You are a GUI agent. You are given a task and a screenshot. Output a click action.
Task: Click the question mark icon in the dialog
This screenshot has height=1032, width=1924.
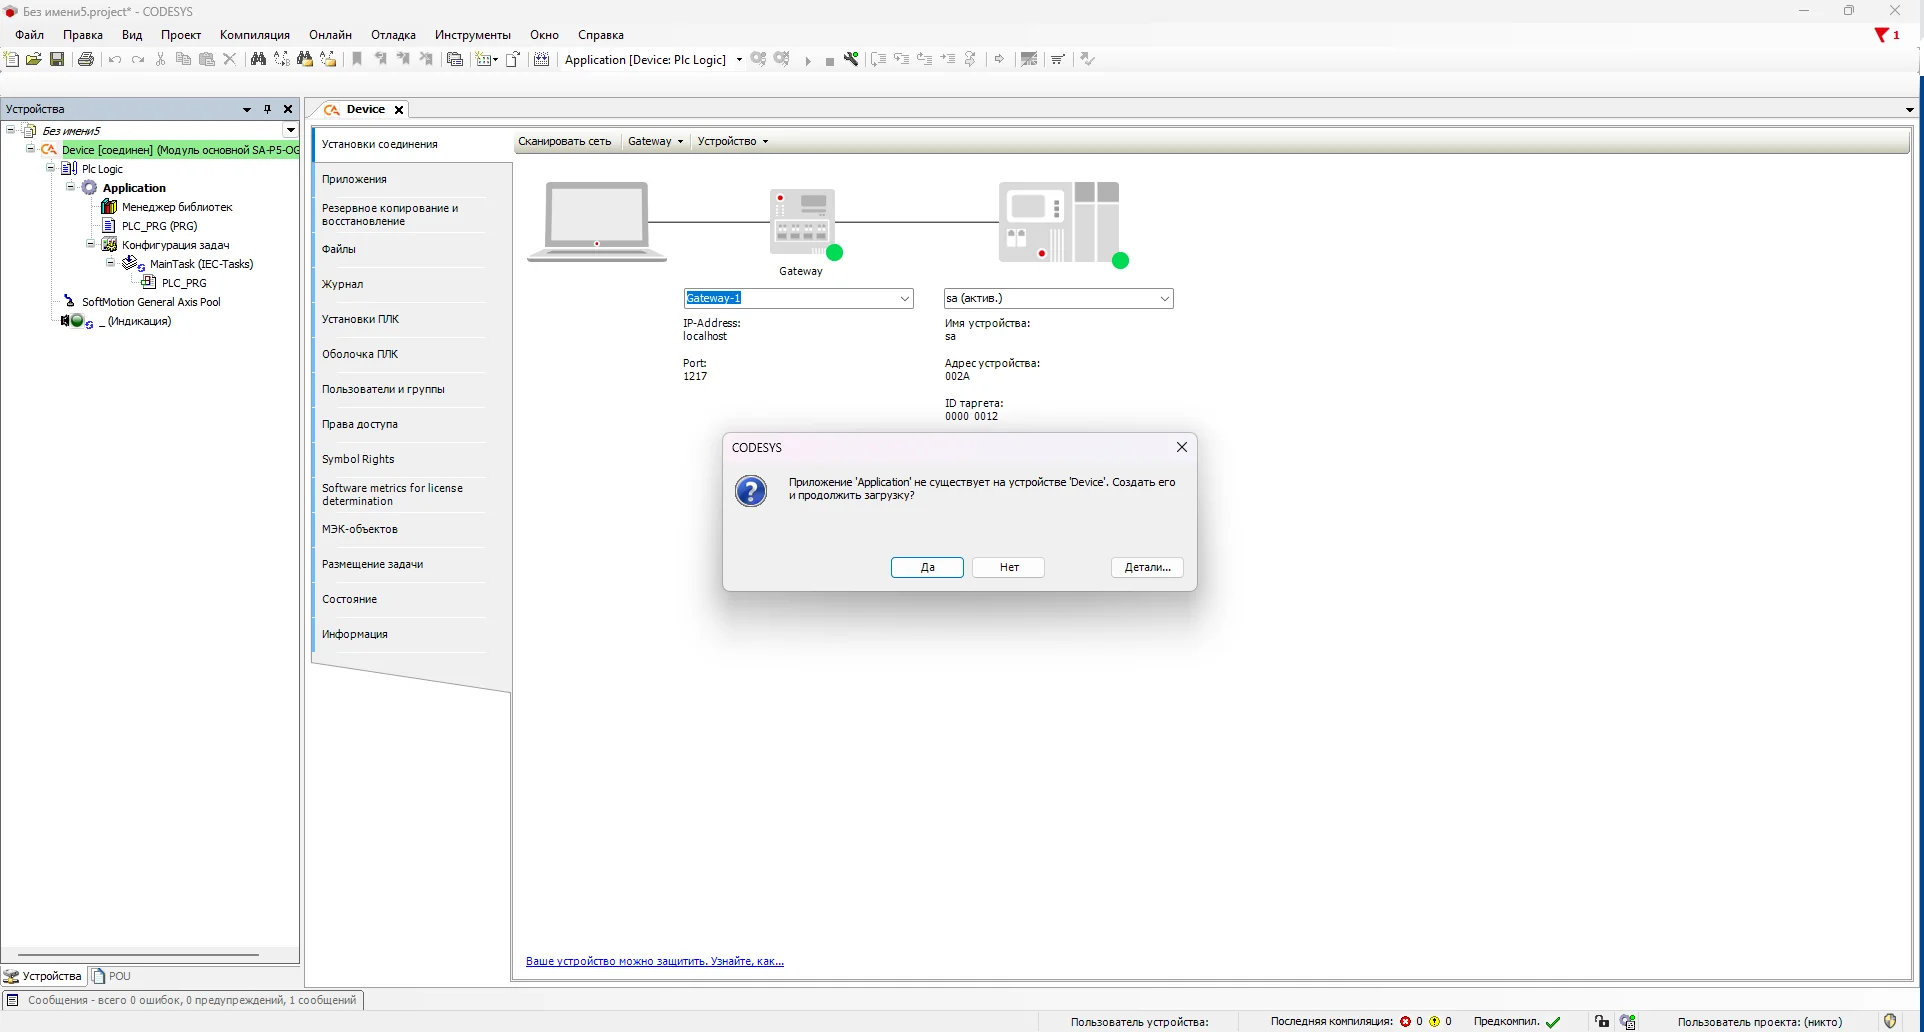pos(751,491)
